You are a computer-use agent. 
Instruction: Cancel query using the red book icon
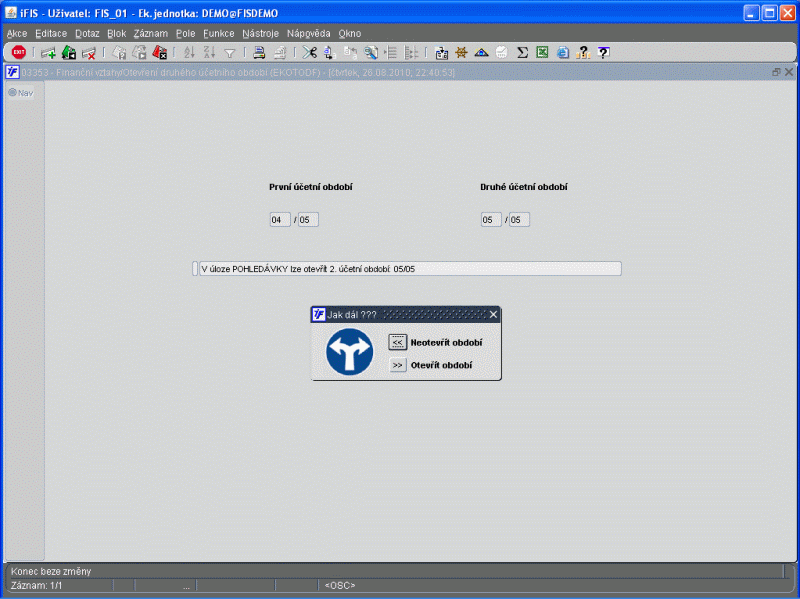point(160,53)
